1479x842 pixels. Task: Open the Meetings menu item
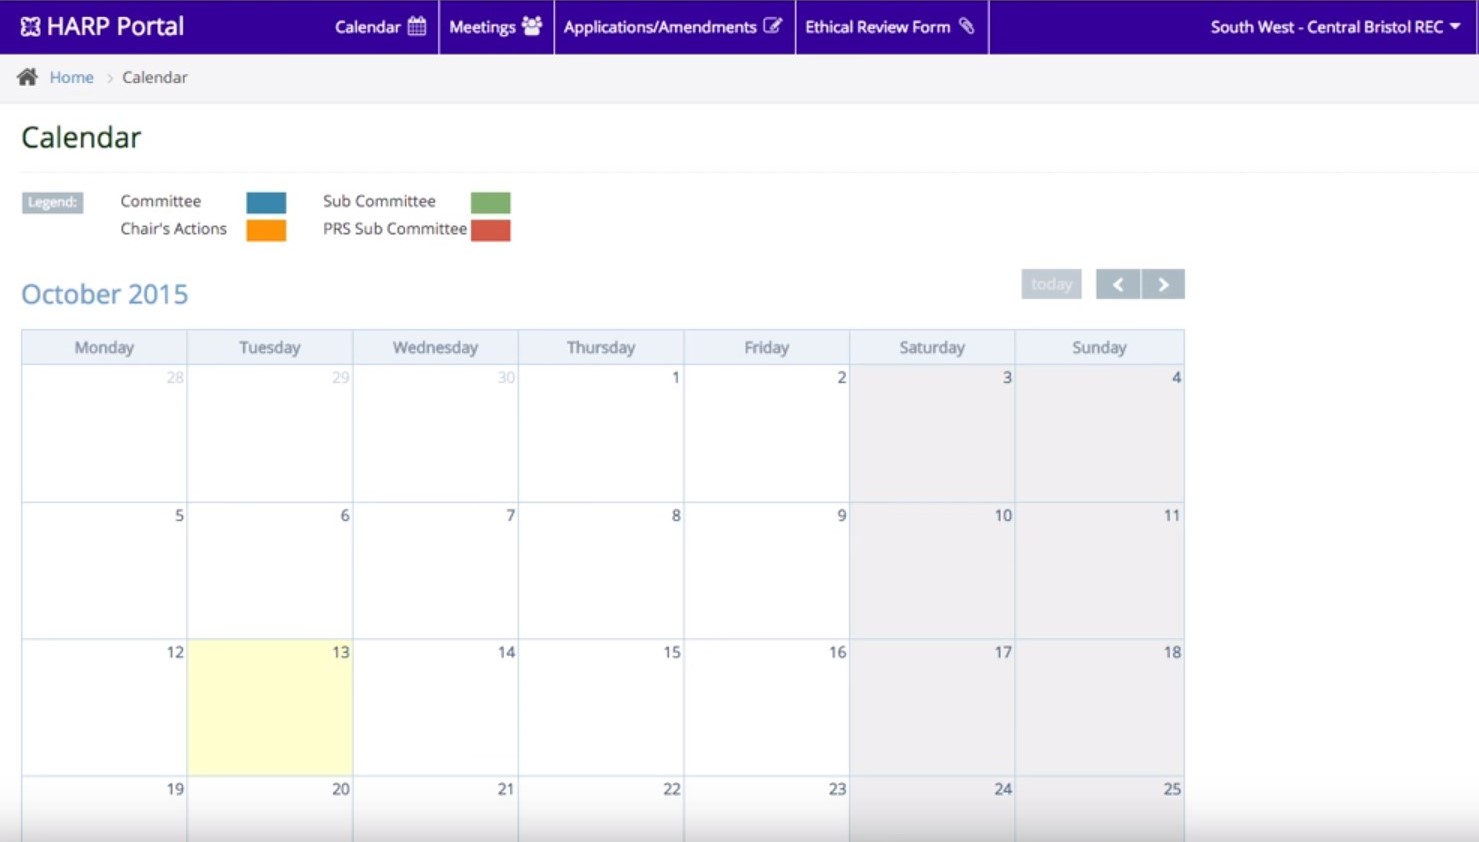[496, 27]
